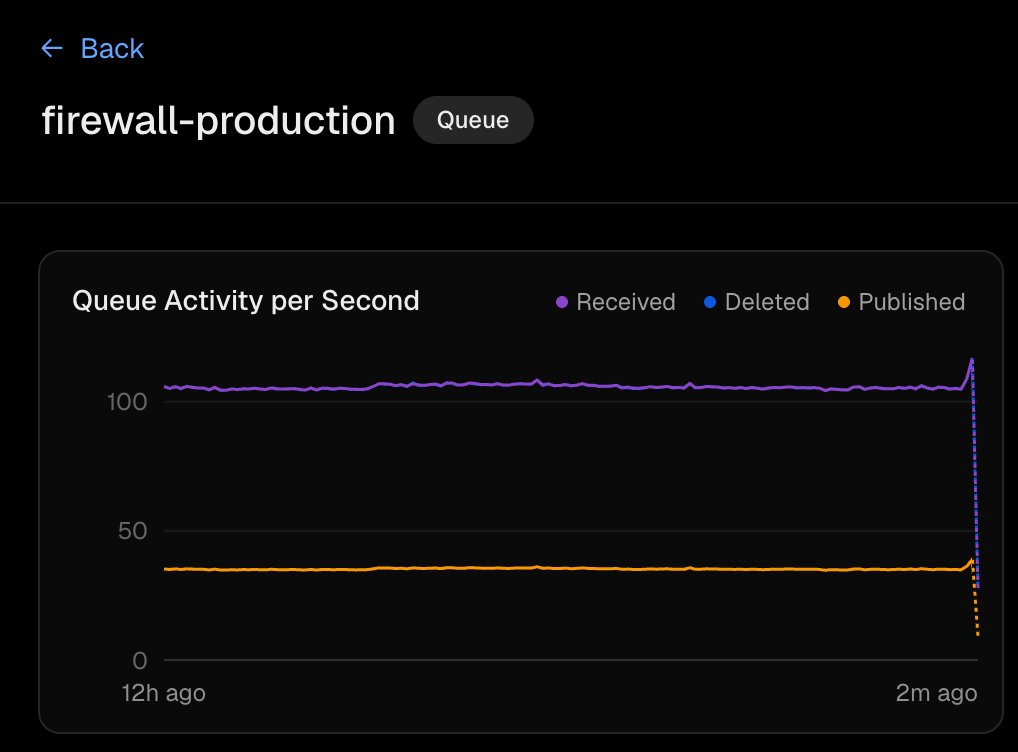1018x752 pixels.
Task: Click the purple spike peak at chart end
Action: click(x=971, y=358)
